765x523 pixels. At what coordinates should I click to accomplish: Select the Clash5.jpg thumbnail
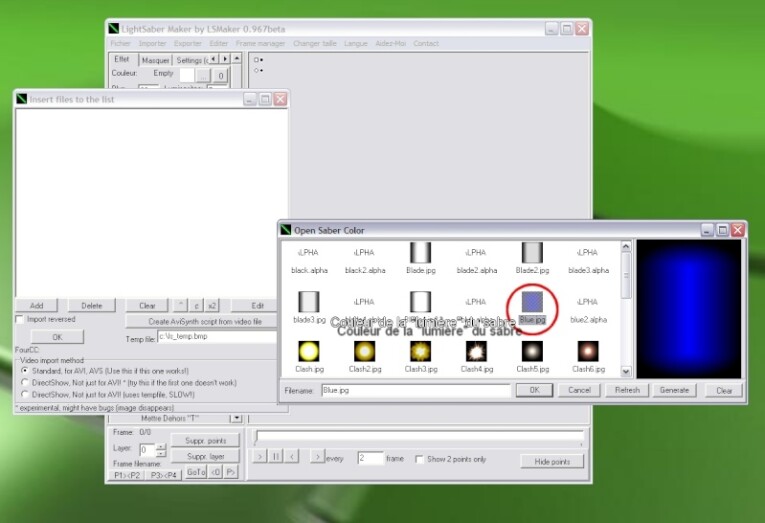[x=532, y=351]
